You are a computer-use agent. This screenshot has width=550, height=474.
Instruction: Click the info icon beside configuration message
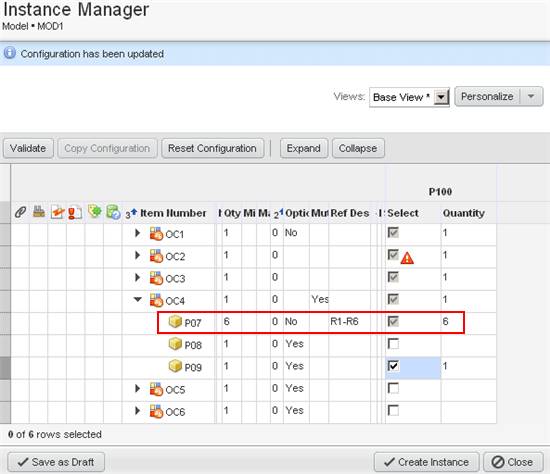coord(10,53)
